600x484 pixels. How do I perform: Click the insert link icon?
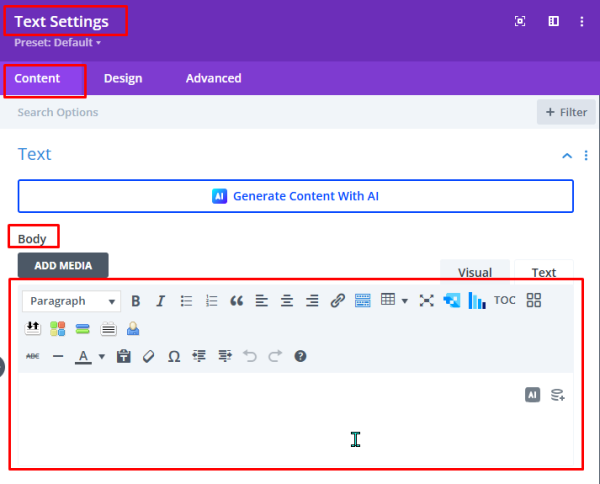pos(337,301)
